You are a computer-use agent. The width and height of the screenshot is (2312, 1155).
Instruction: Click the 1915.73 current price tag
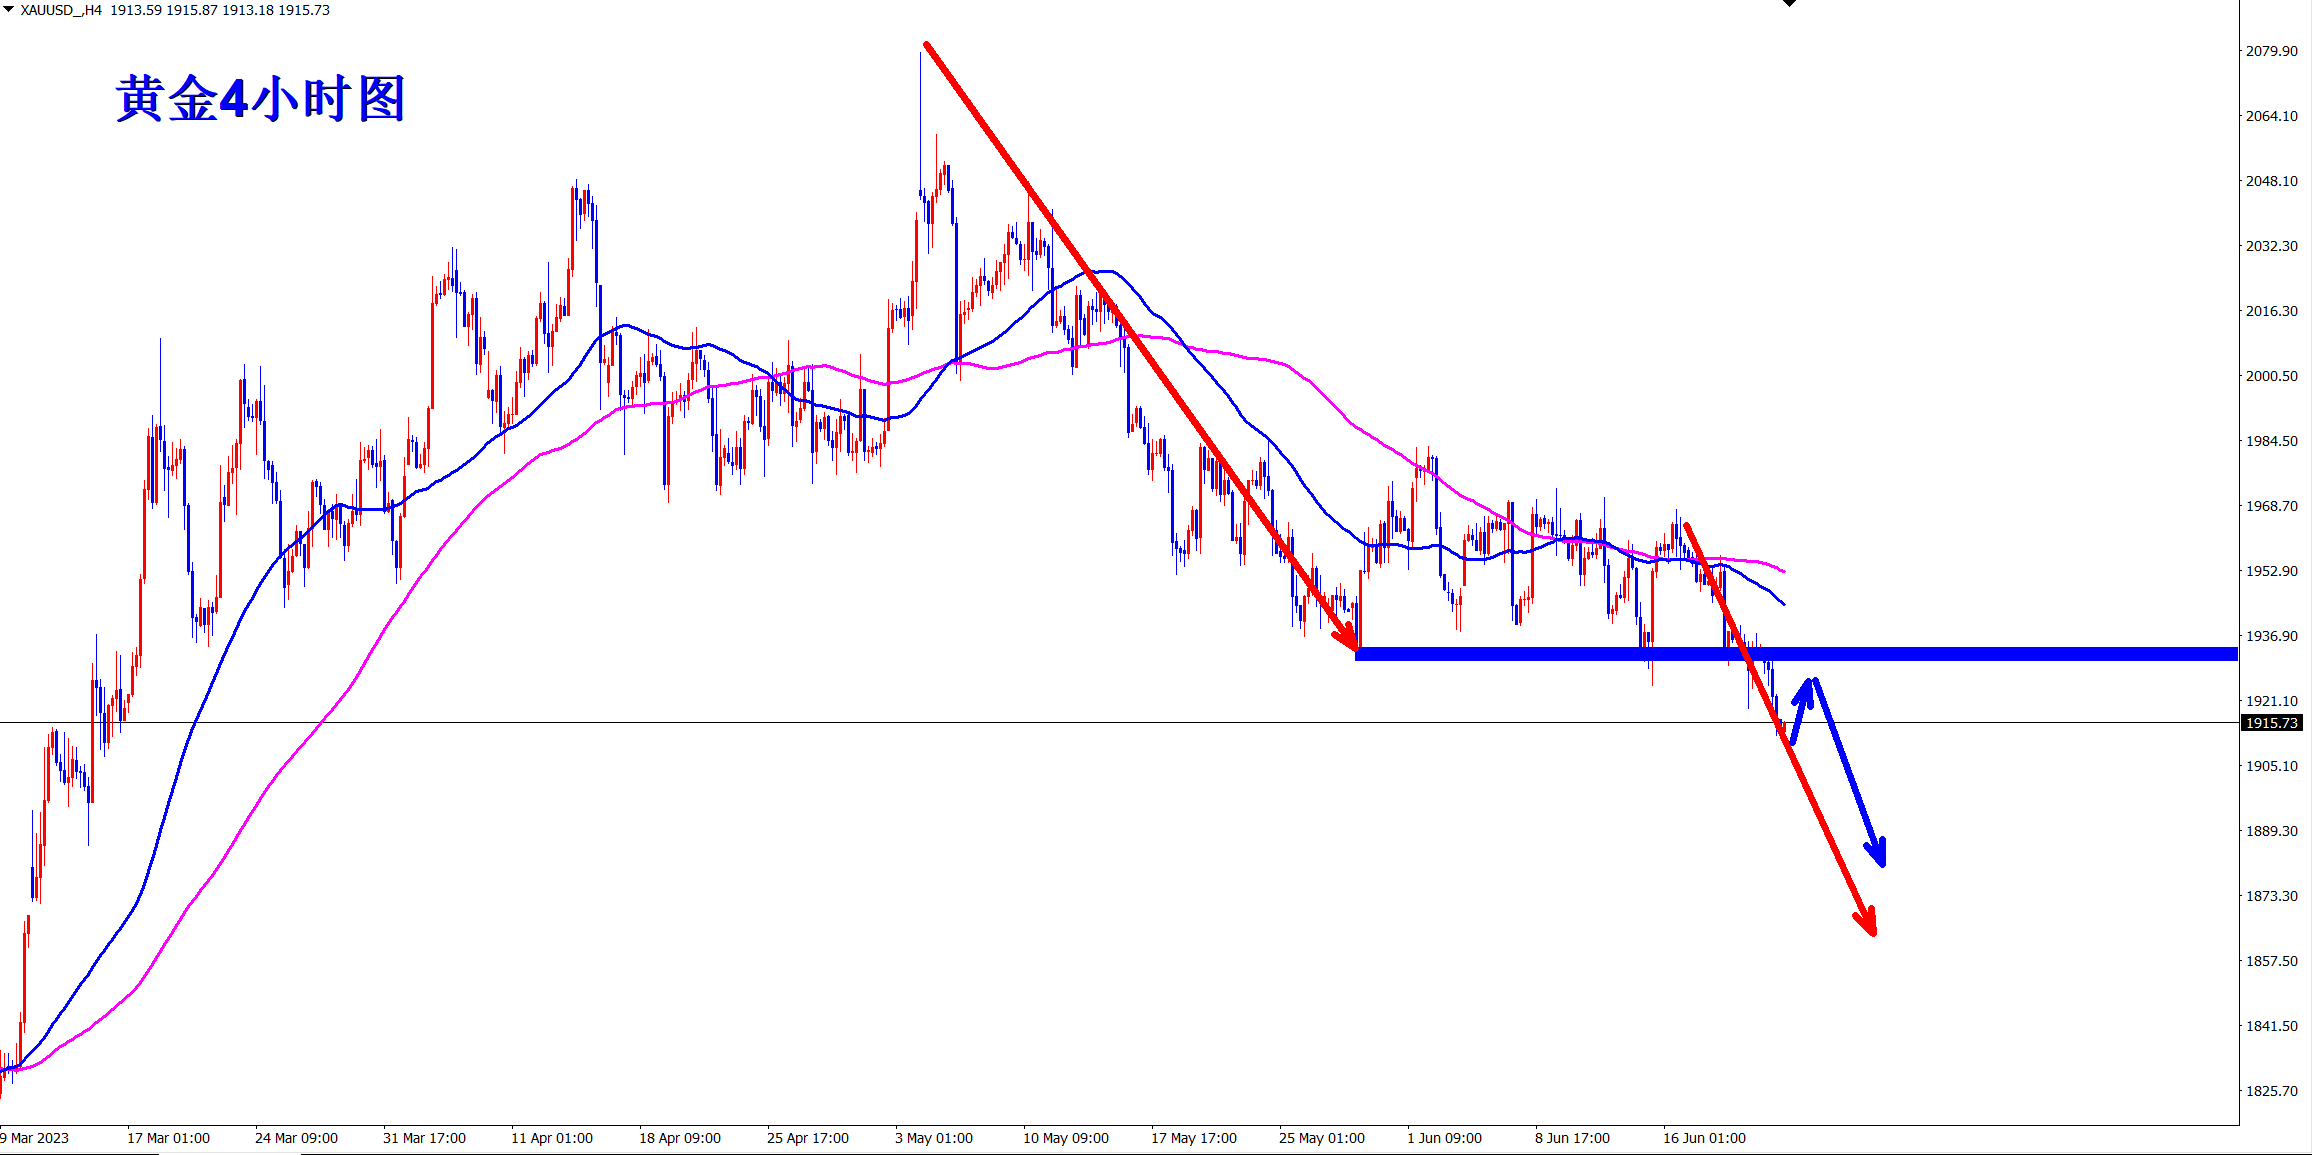tap(2272, 723)
